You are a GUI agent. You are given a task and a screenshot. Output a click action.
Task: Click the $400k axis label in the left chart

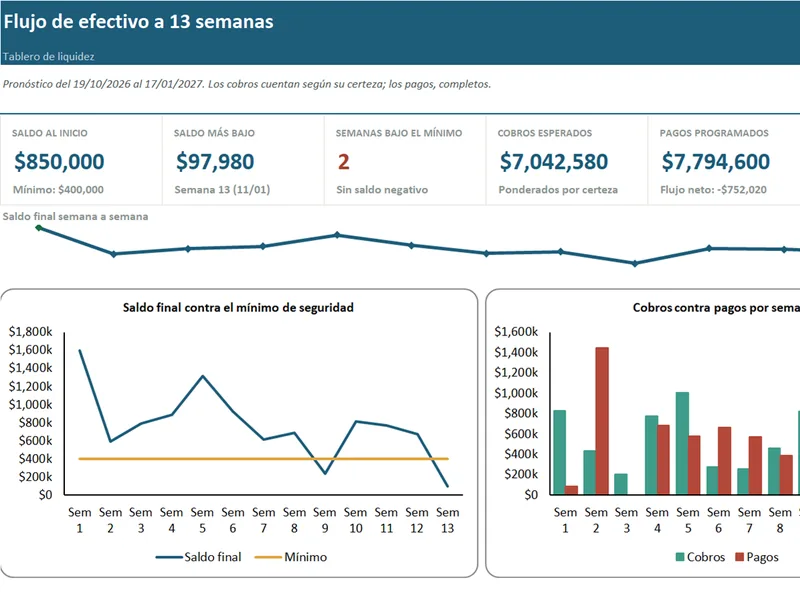[x=35, y=459]
